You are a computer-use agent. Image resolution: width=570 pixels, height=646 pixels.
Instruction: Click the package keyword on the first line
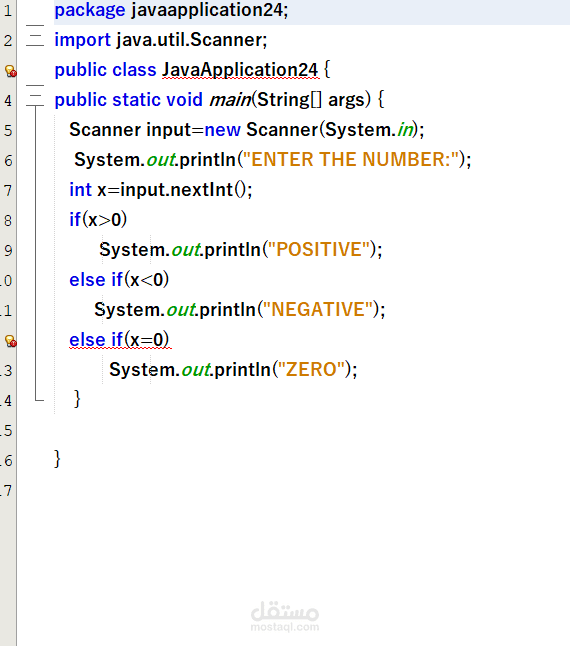(90, 11)
